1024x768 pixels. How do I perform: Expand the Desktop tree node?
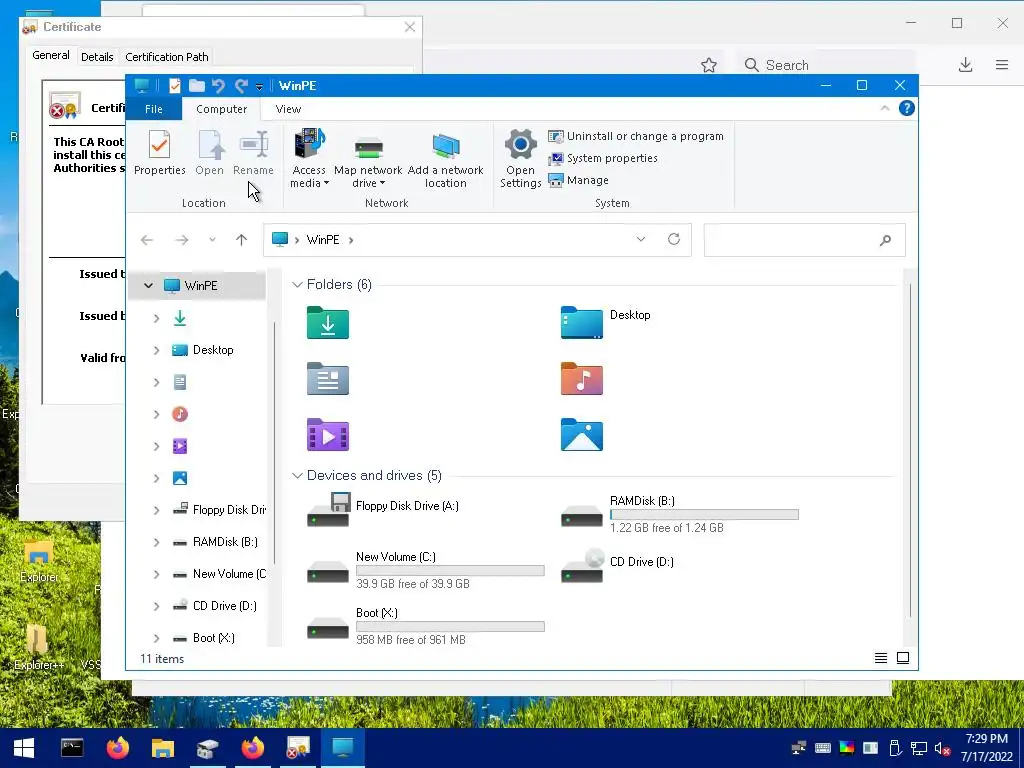[x=156, y=350]
